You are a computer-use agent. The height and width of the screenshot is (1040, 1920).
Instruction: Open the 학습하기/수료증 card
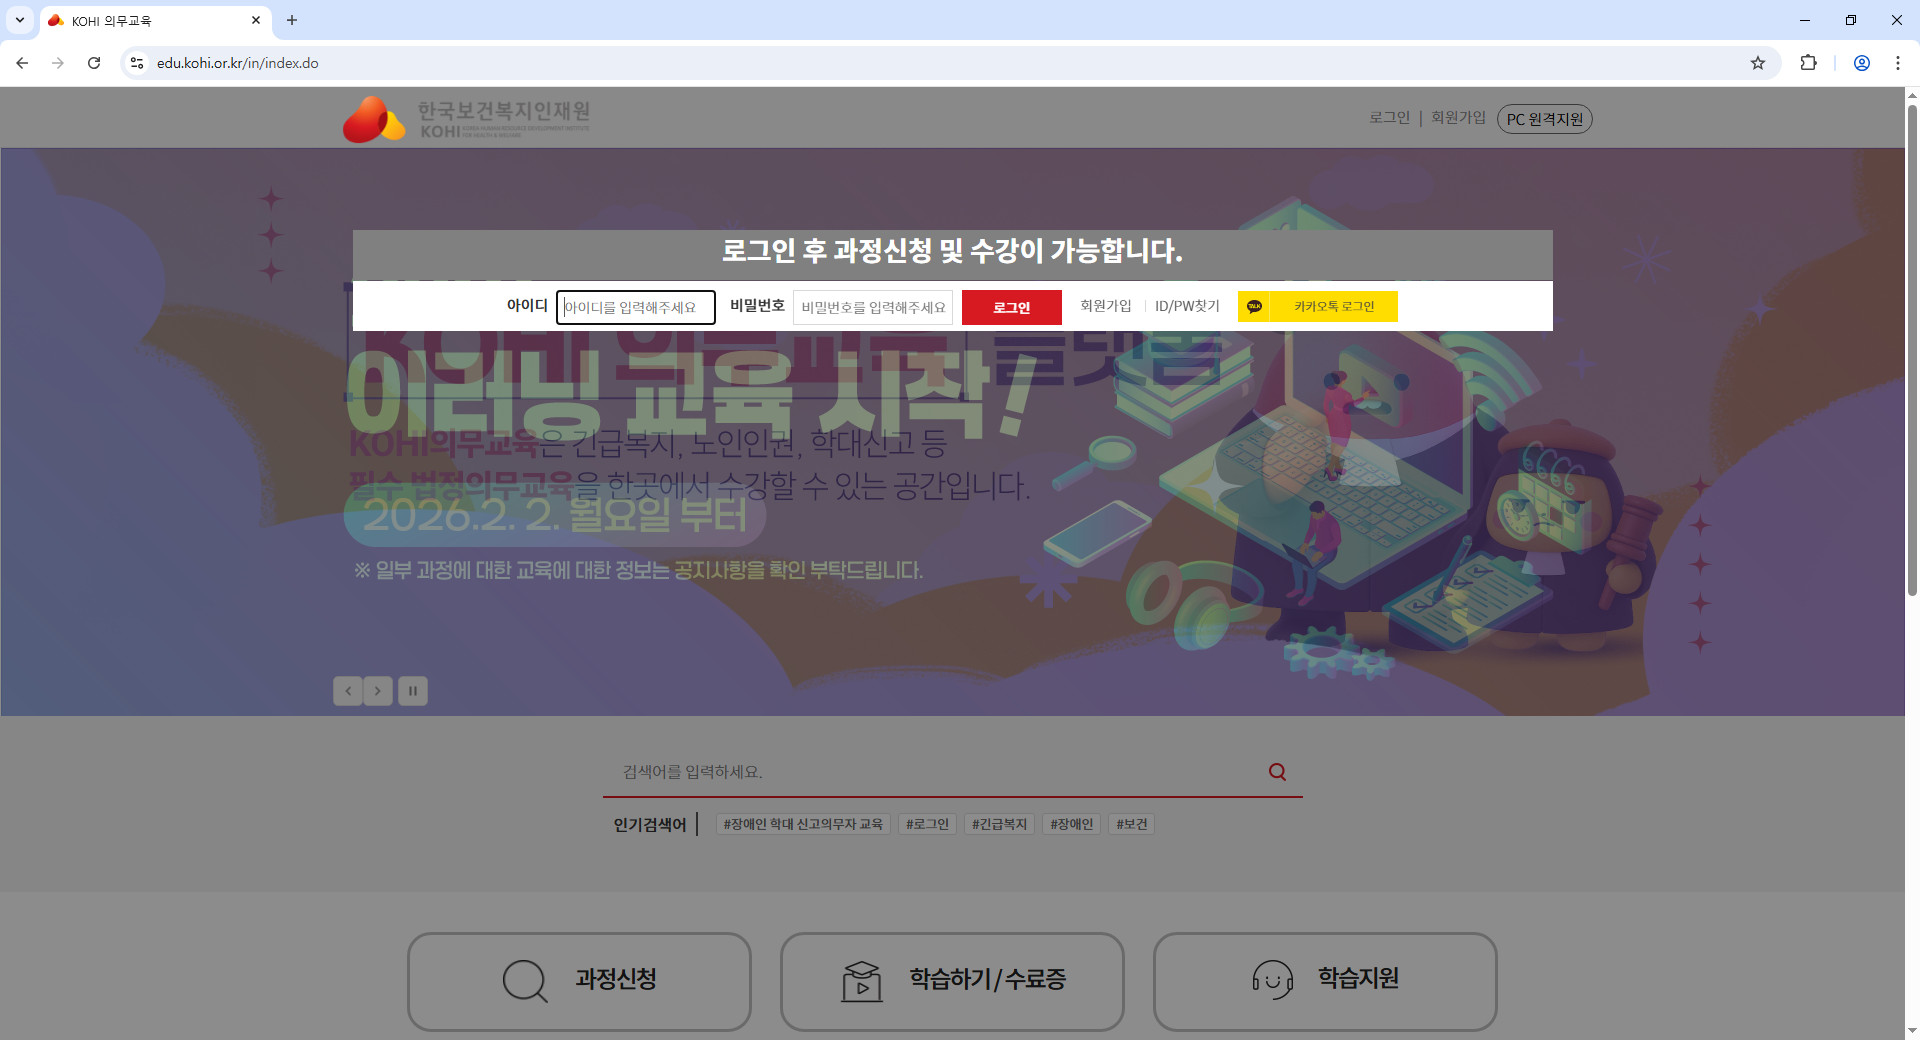coord(952,981)
